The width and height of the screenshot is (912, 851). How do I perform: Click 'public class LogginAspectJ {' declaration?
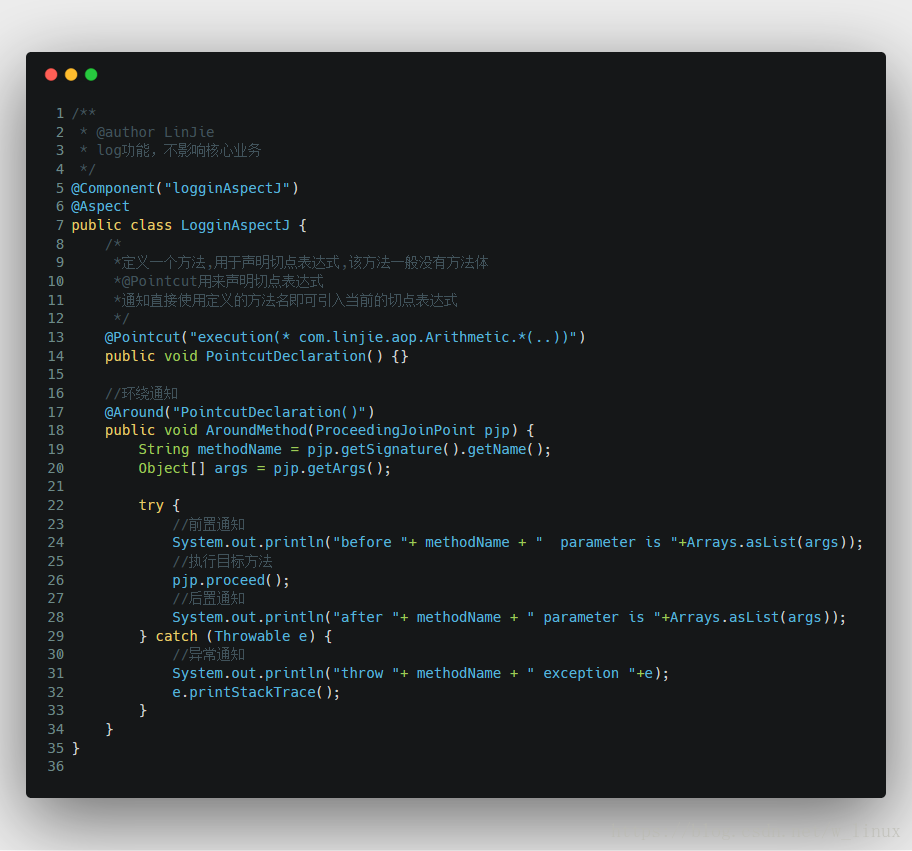(x=189, y=225)
